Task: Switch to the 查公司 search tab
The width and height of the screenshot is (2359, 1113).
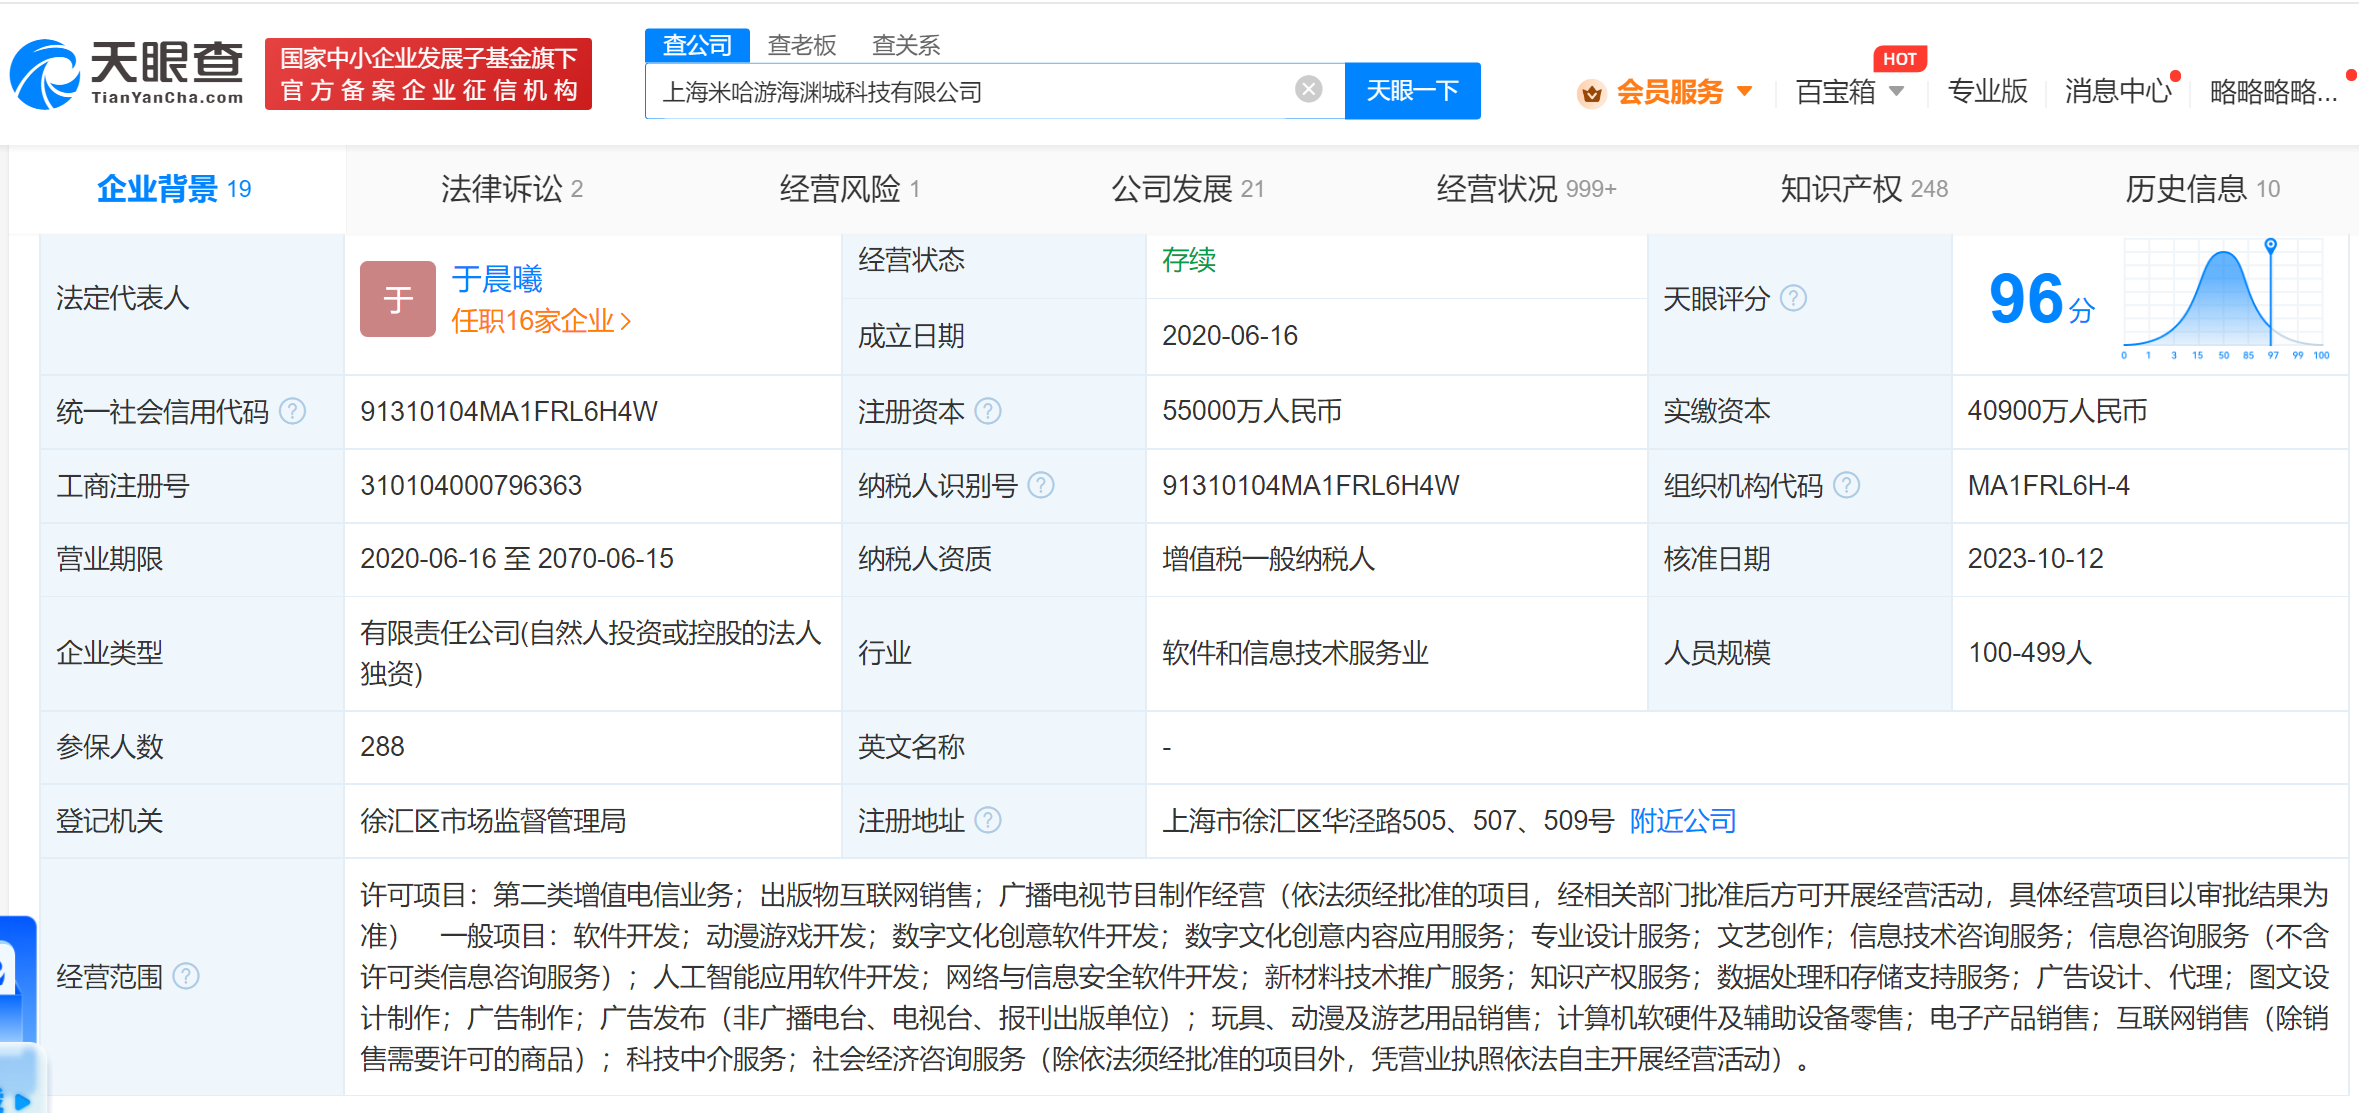Action: pyautogui.click(x=697, y=45)
